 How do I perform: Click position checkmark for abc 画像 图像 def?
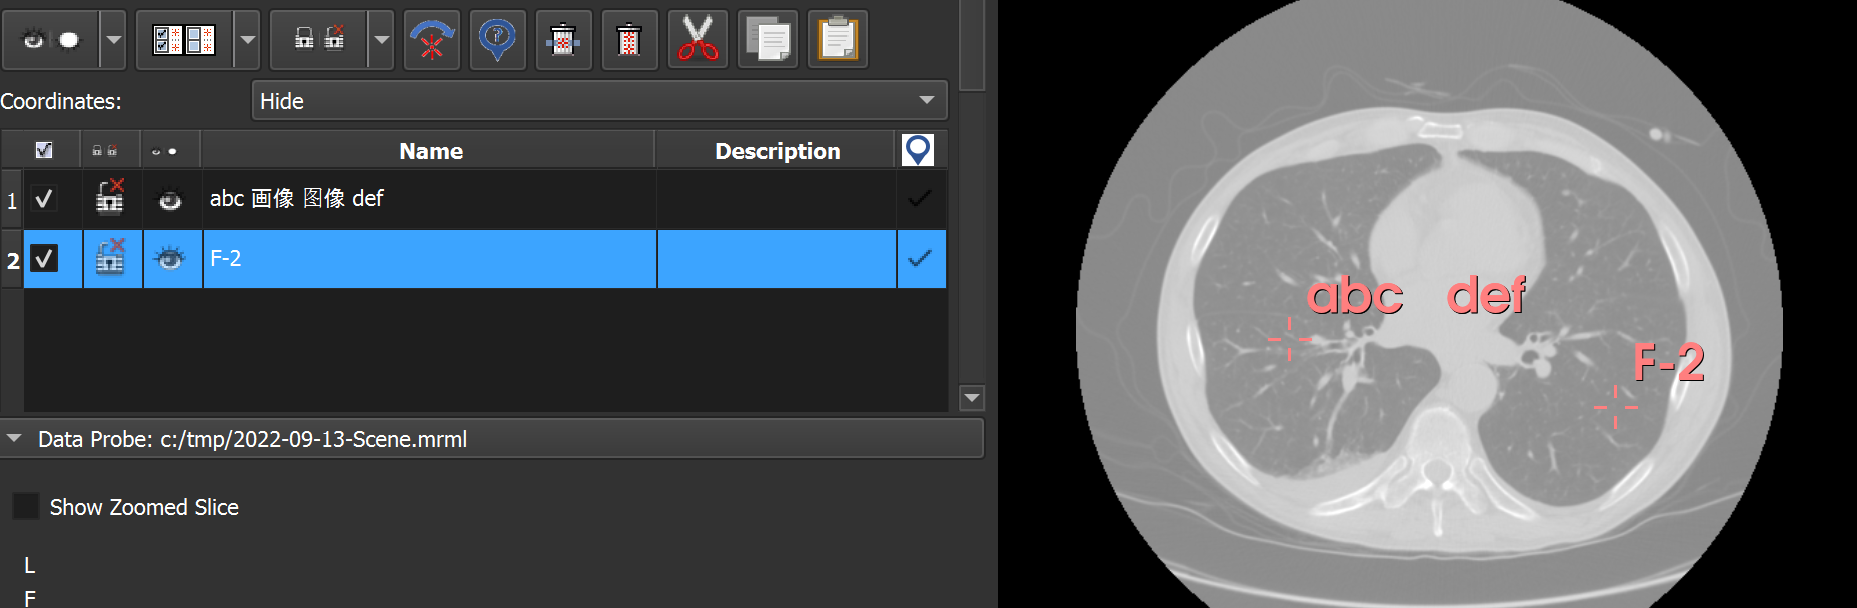point(920,199)
